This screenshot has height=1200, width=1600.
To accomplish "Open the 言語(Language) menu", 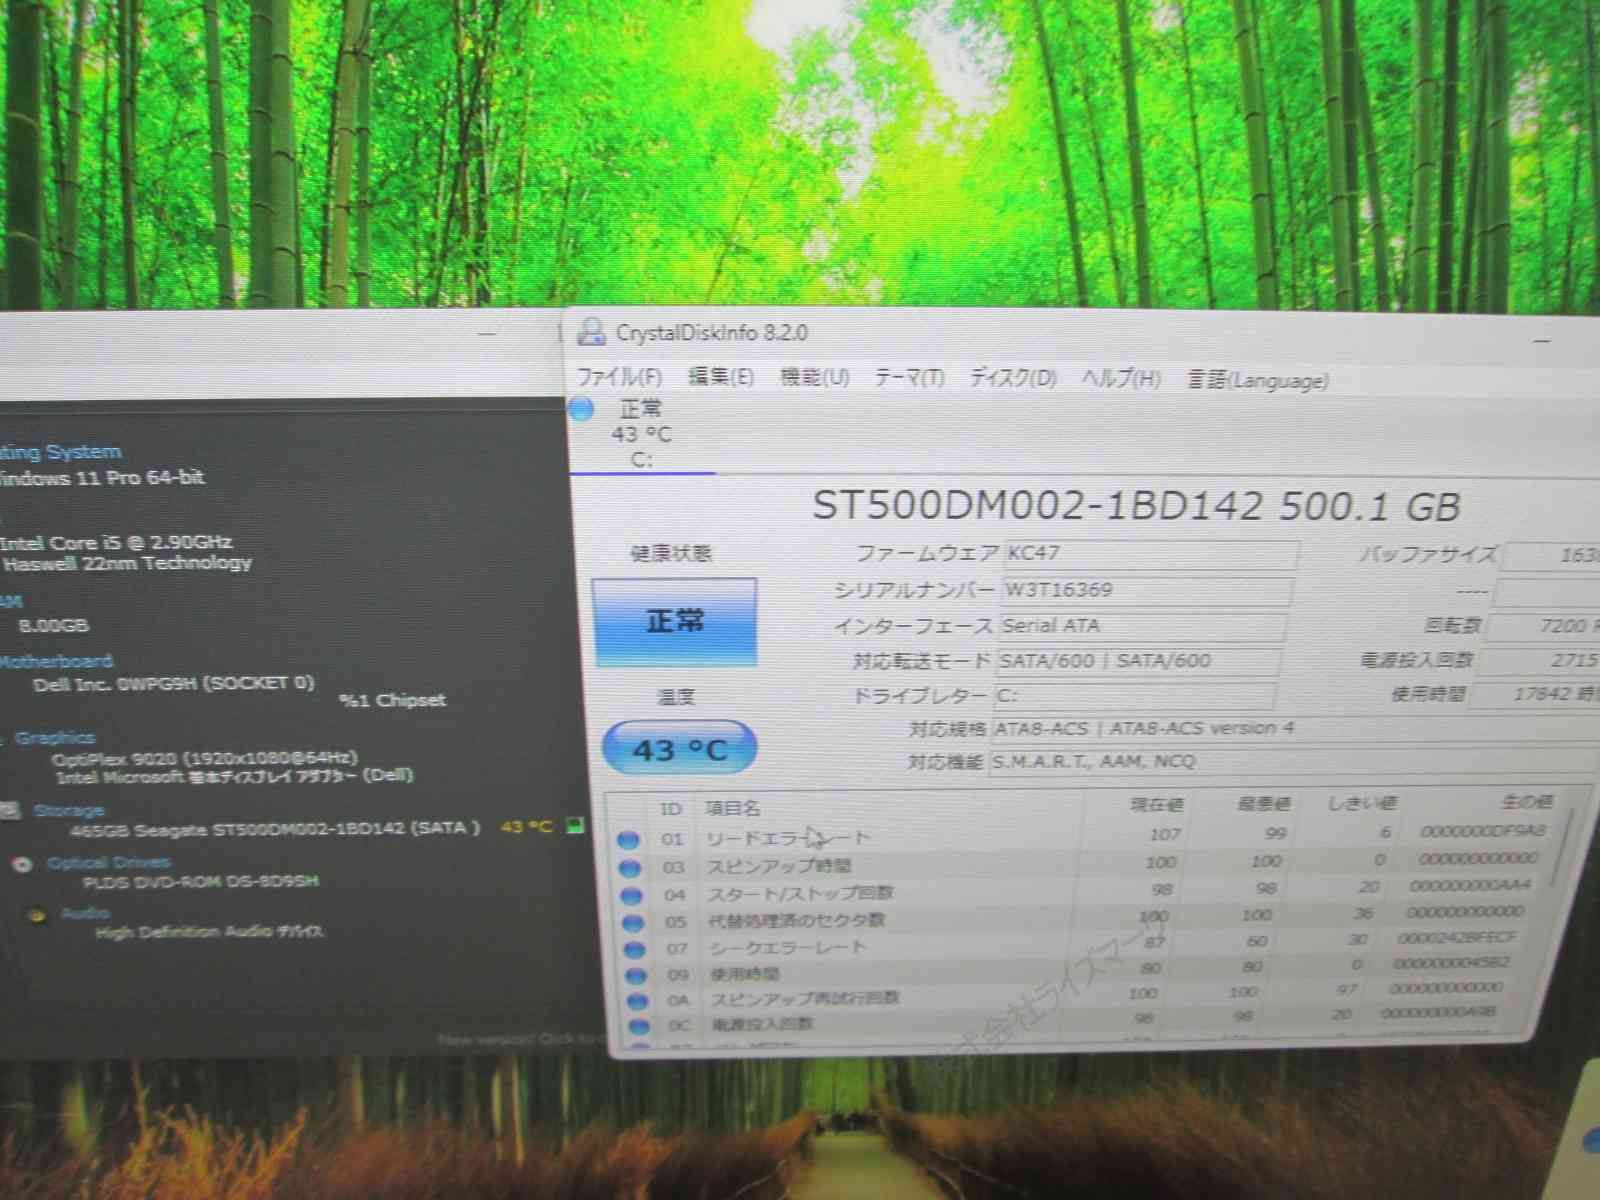I will 1256,381.
